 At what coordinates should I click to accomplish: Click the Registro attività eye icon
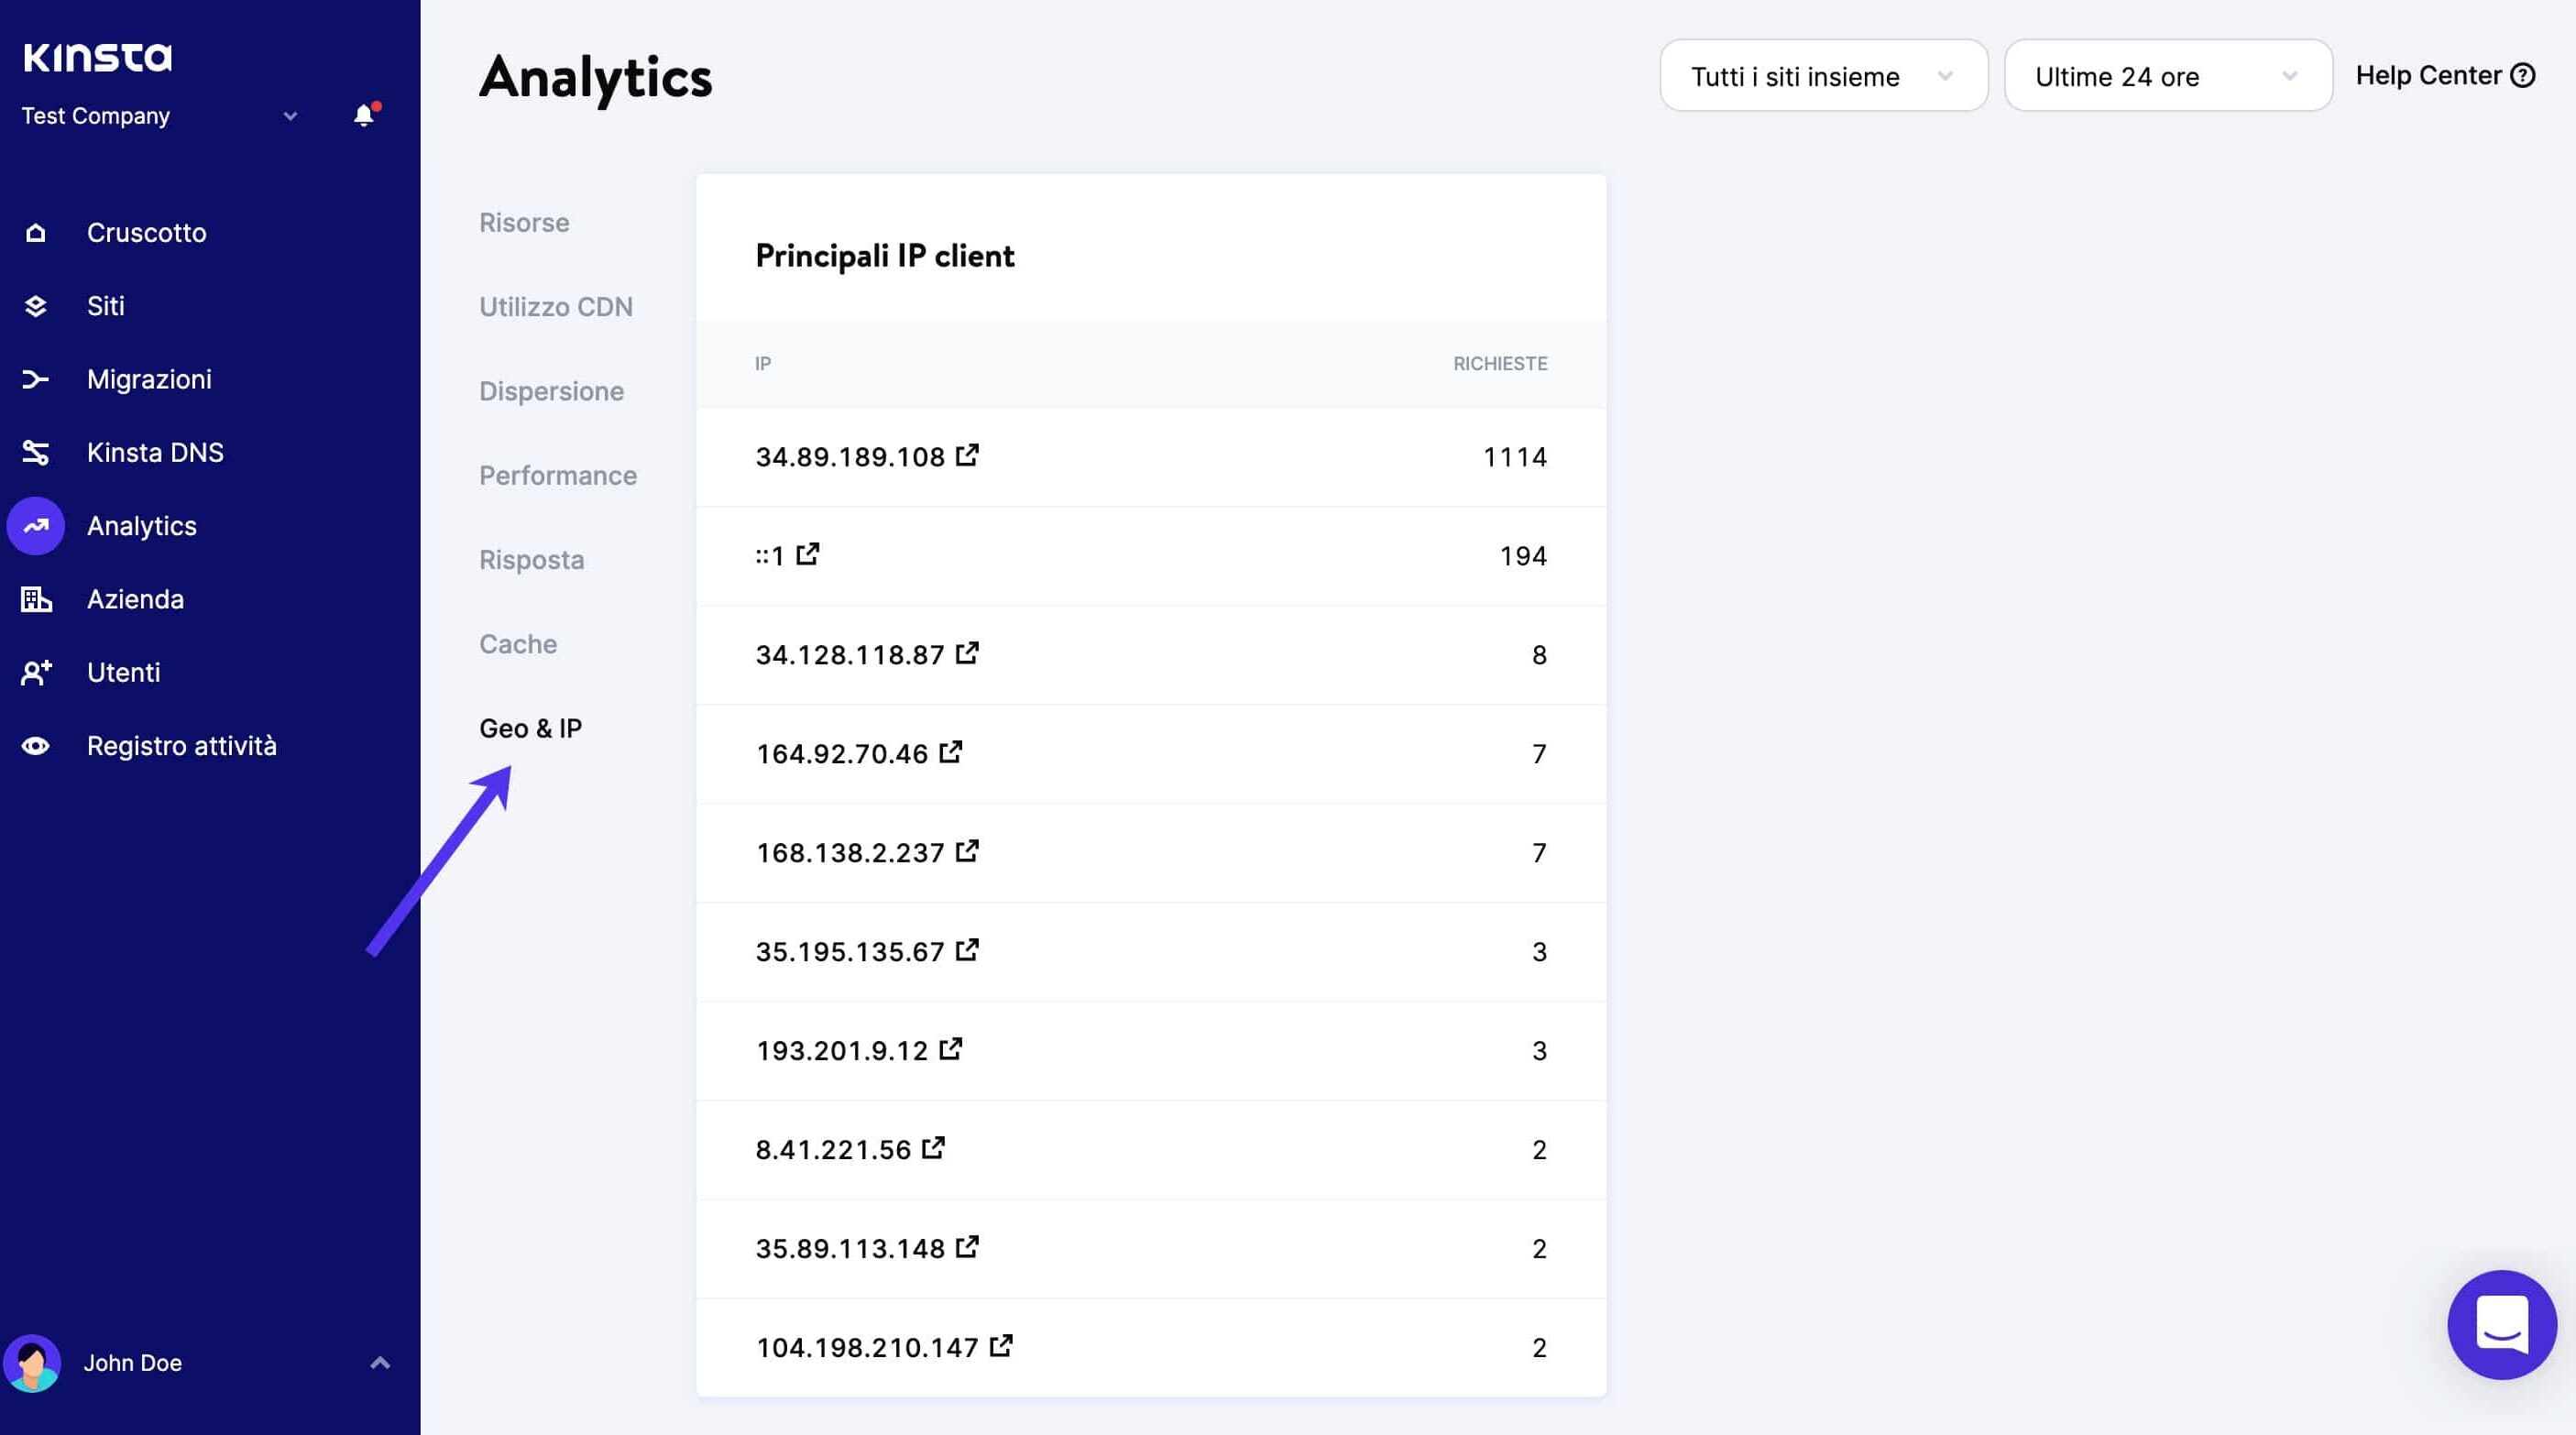point(36,746)
